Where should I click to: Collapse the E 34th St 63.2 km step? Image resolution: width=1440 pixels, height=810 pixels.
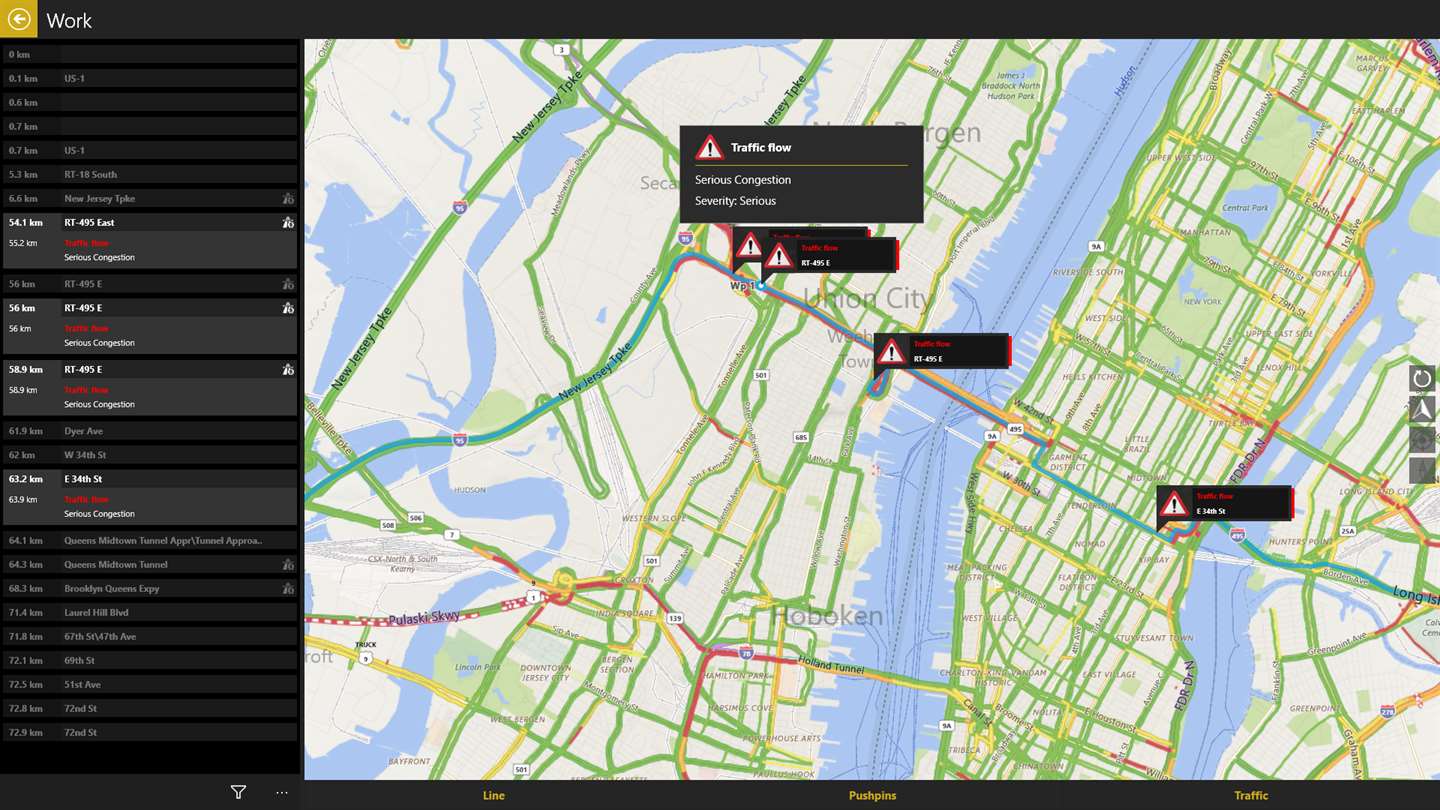click(150, 479)
